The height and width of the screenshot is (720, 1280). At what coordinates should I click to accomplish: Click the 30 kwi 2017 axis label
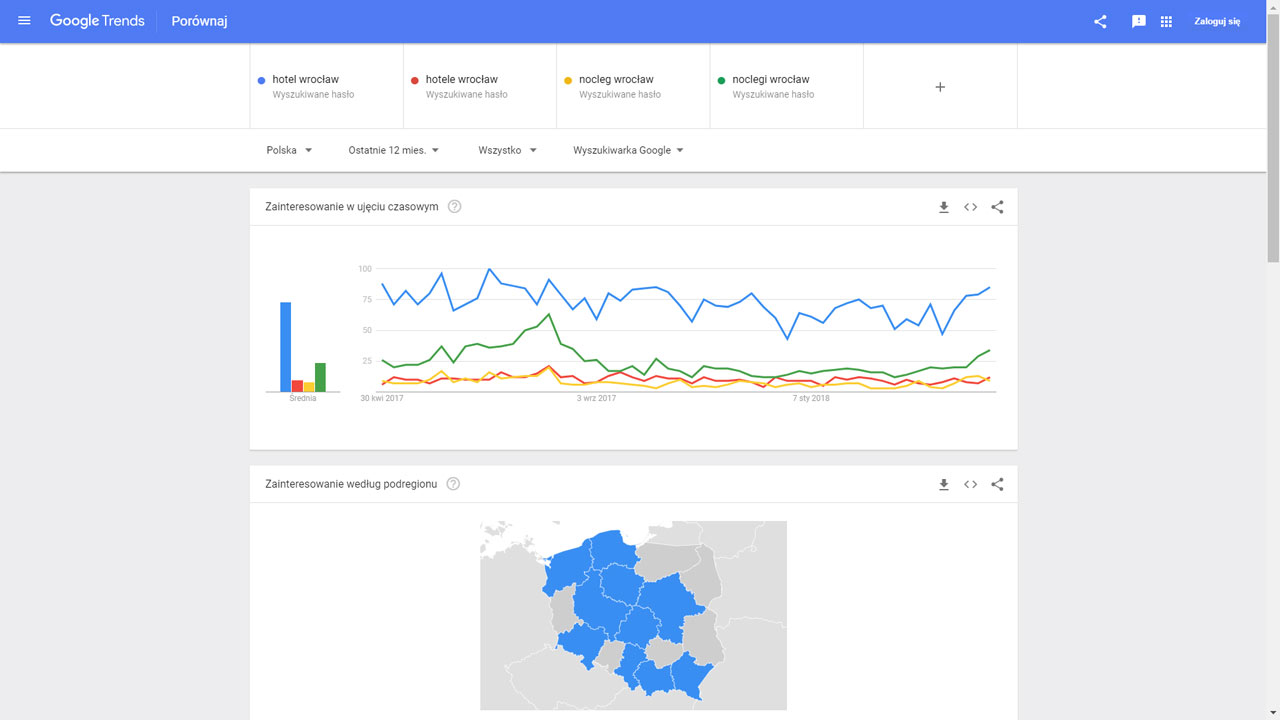(382, 398)
